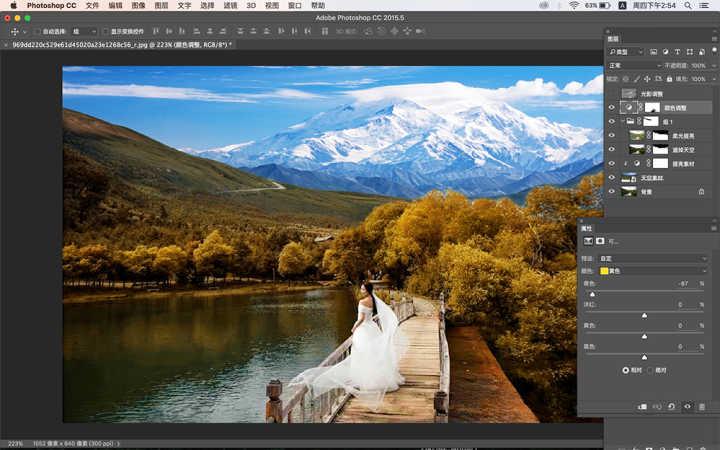Open the 预设 preset dropdown in Properties
Screen dimensions: 720x450
click(653, 259)
